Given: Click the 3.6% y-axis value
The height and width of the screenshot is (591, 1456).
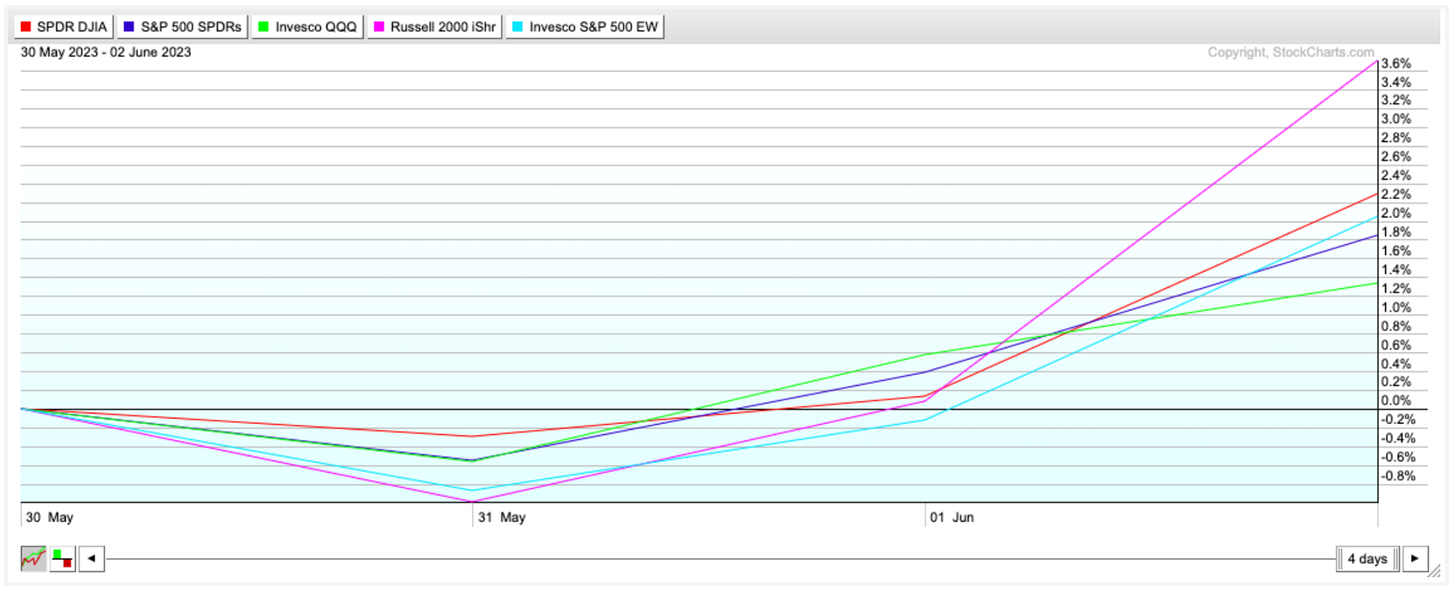Looking at the screenshot, I should coord(1396,63).
